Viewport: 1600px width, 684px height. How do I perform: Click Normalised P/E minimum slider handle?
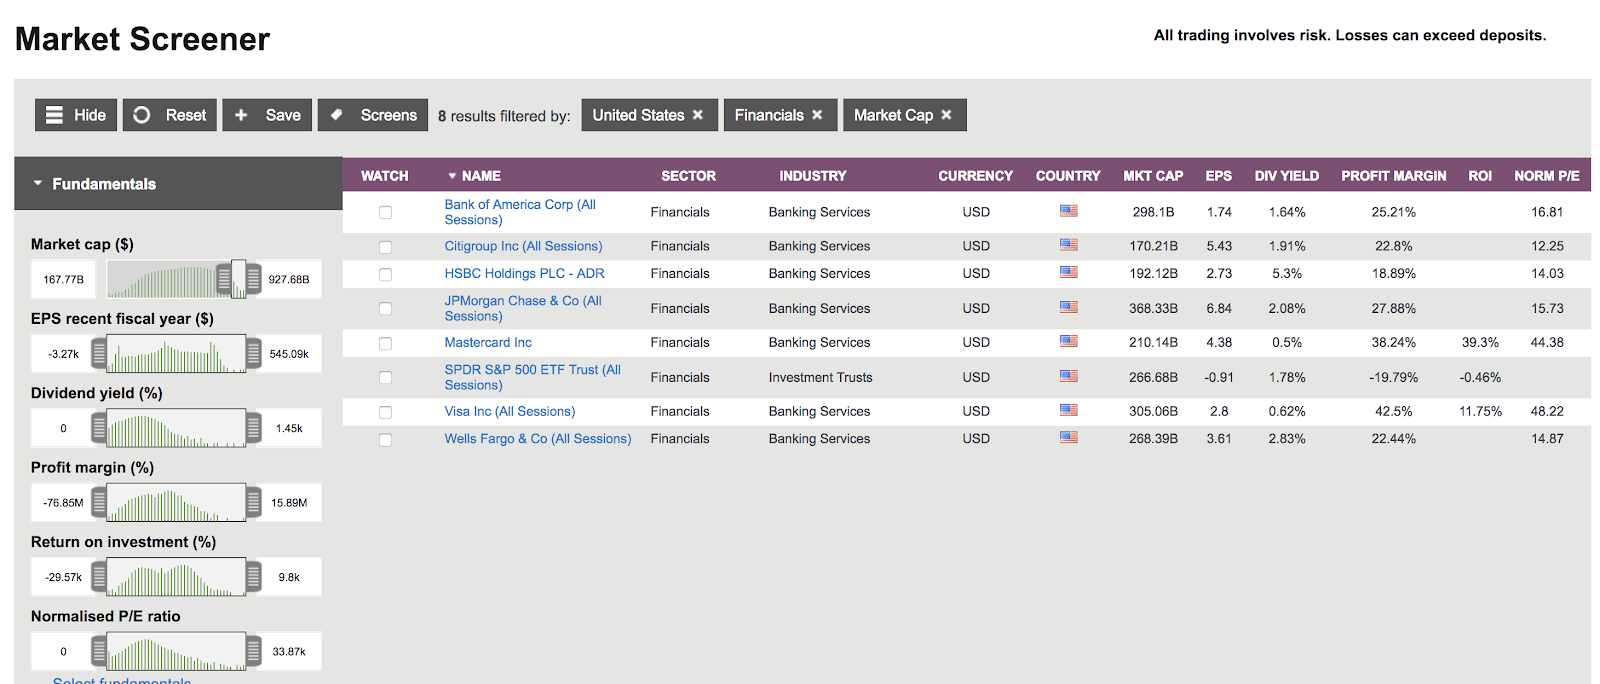click(x=99, y=651)
